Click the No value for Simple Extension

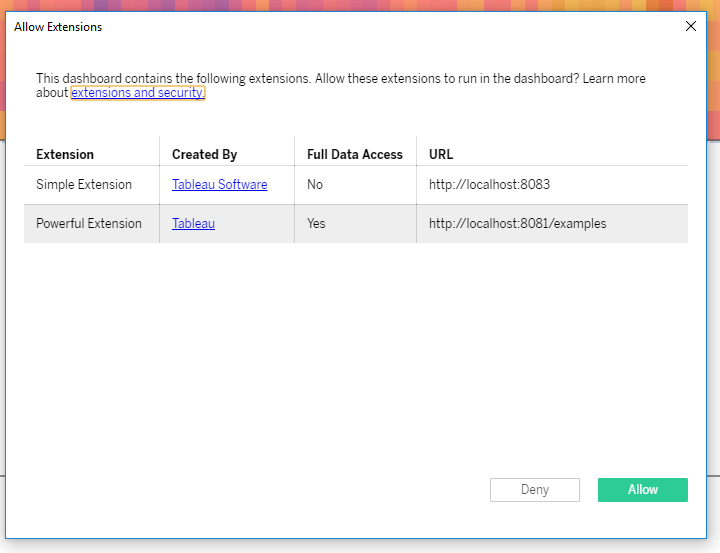coord(315,185)
